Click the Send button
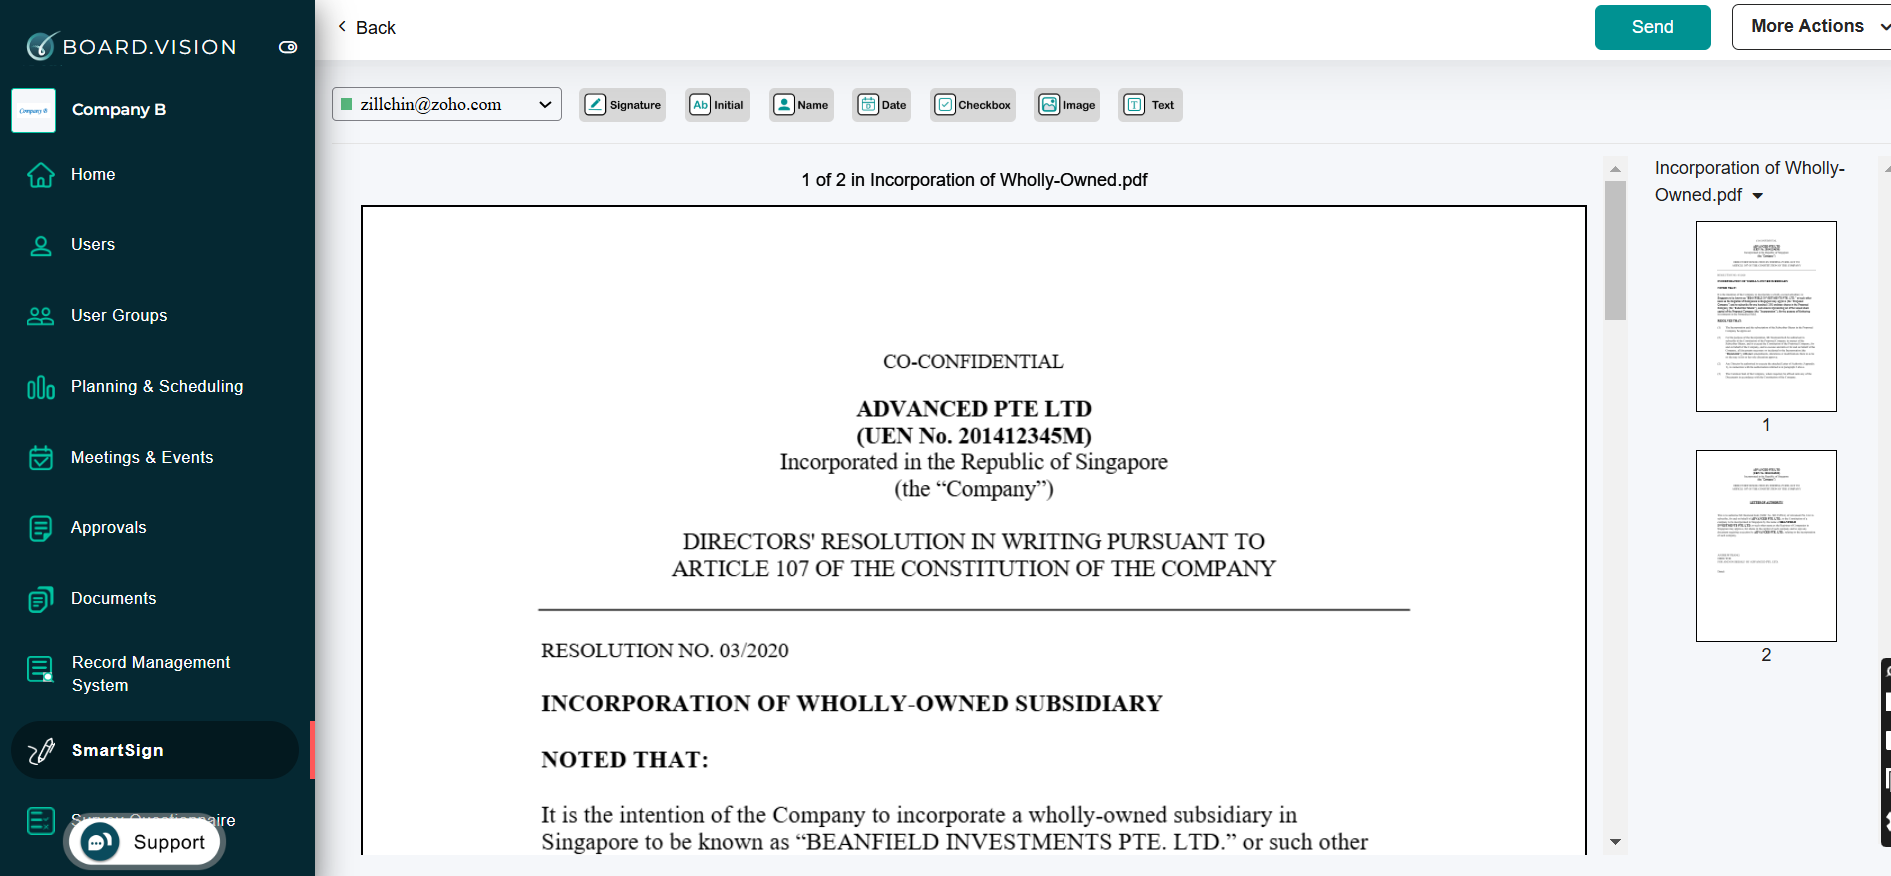Image resolution: width=1891 pixels, height=876 pixels. pyautogui.click(x=1652, y=27)
